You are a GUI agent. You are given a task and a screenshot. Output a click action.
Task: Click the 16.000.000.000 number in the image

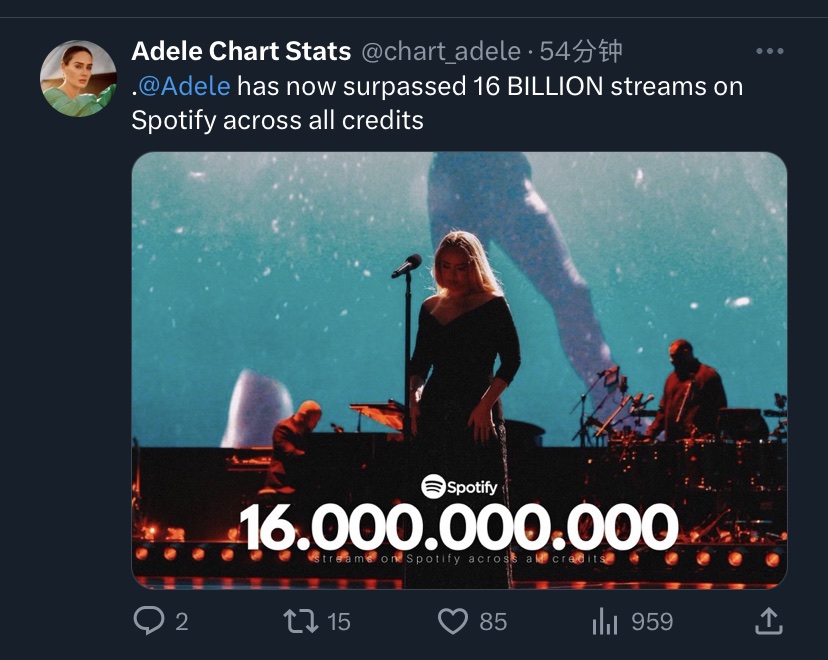point(458,526)
